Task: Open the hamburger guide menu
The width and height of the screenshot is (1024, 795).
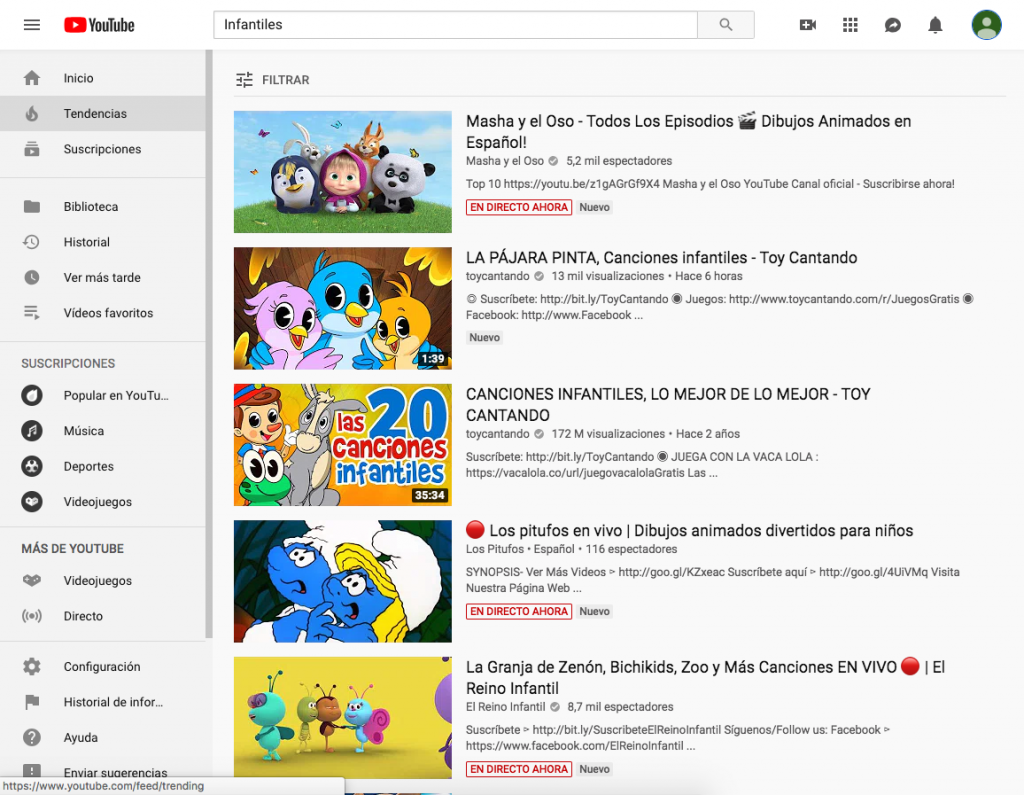Action: point(32,25)
